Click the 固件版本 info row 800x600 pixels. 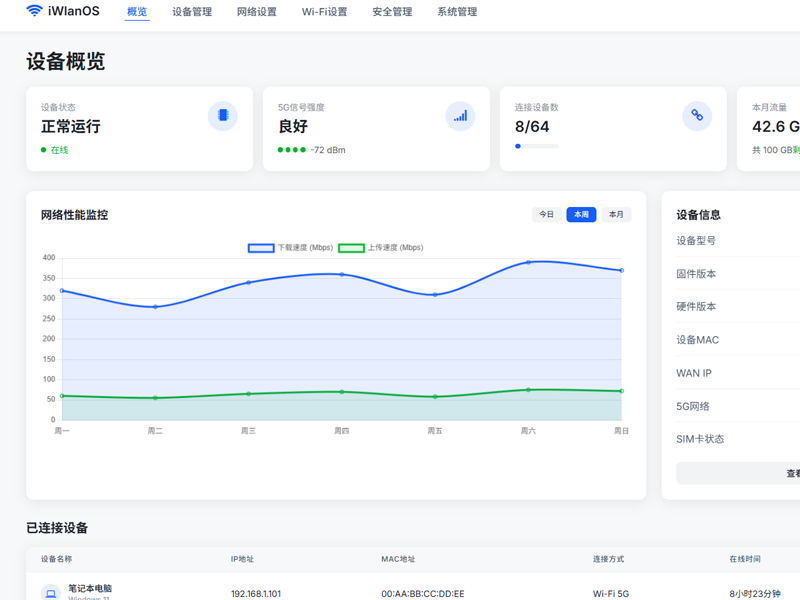click(738, 274)
